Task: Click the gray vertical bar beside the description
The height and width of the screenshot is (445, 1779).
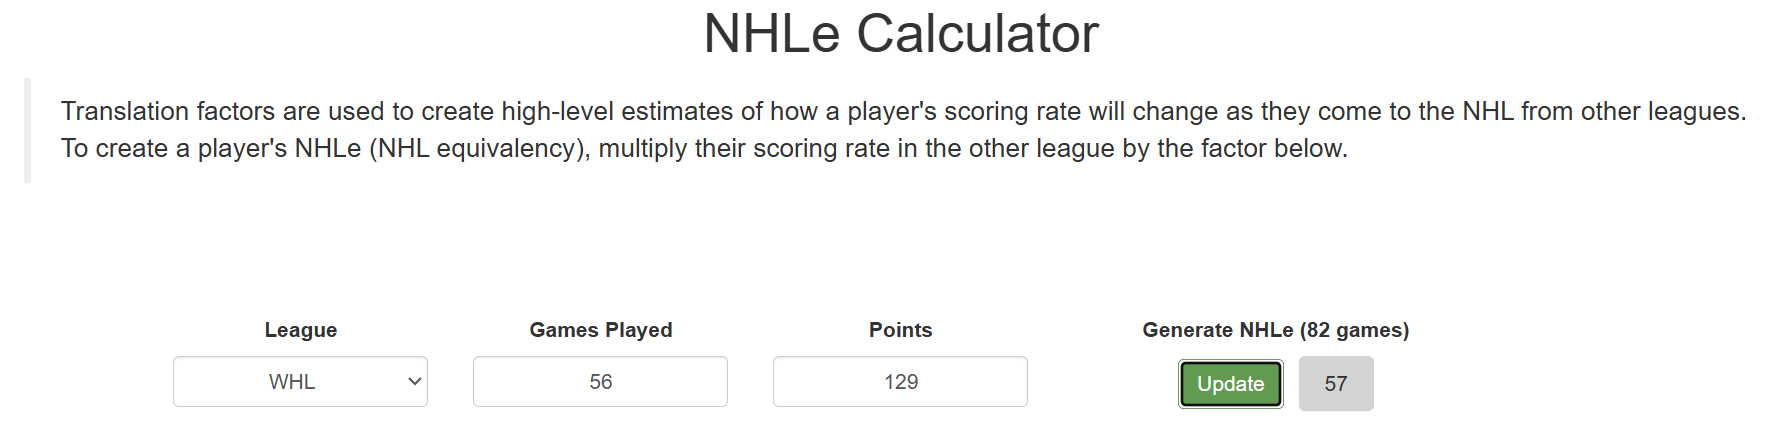Action: (x=28, y=130)
